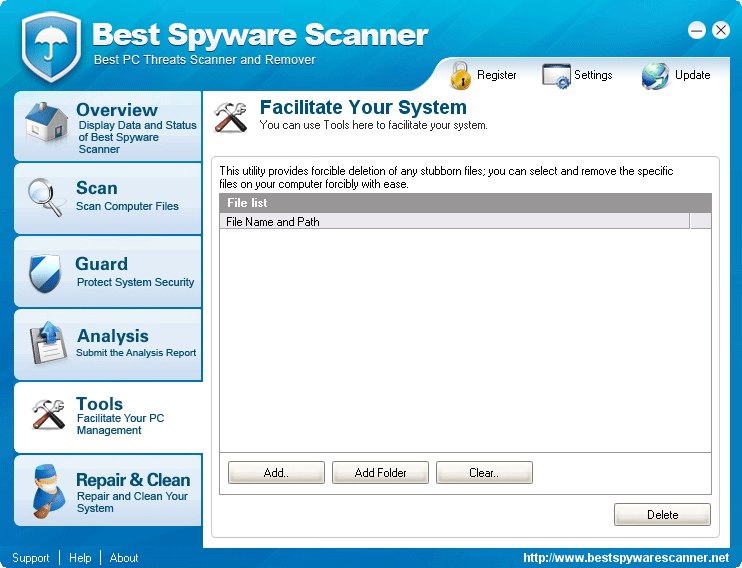Open the About link
The image size is (742, 568).
pos(124,558)
